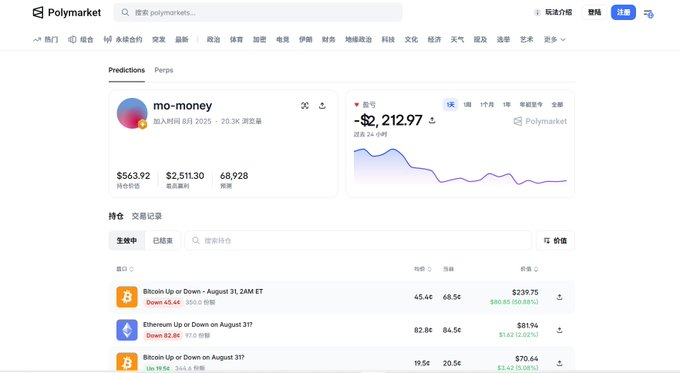Click the $563.92 position value

click(133, 176)
